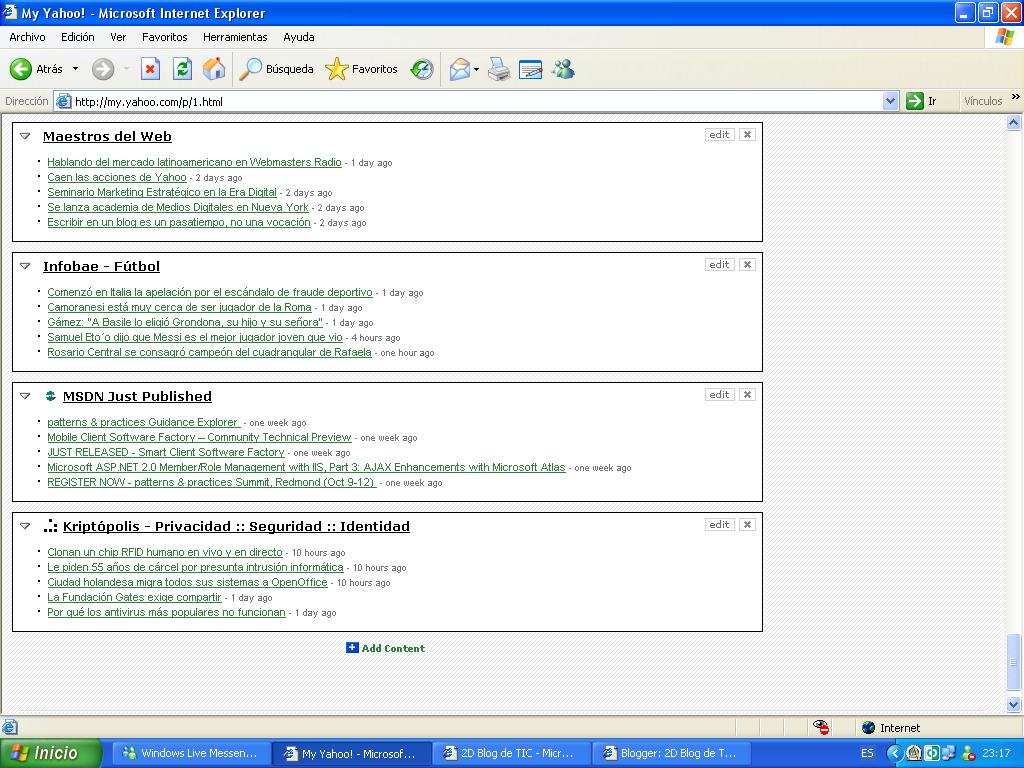The image size is (1024, 768).
Task: Click the address bar URL field
Action: [468, 101]
